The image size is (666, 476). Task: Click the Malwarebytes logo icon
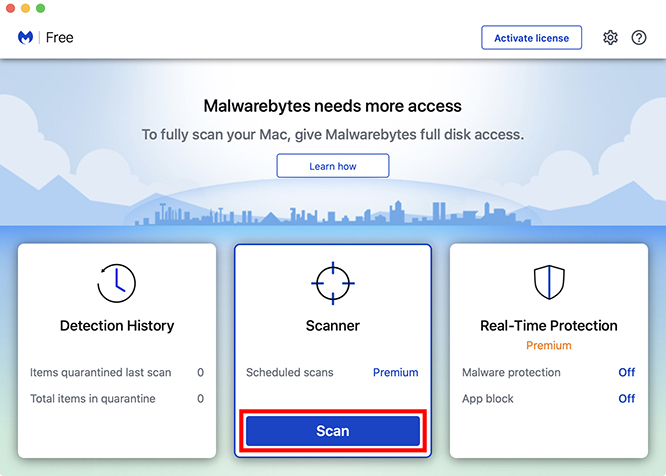[25, 38]
